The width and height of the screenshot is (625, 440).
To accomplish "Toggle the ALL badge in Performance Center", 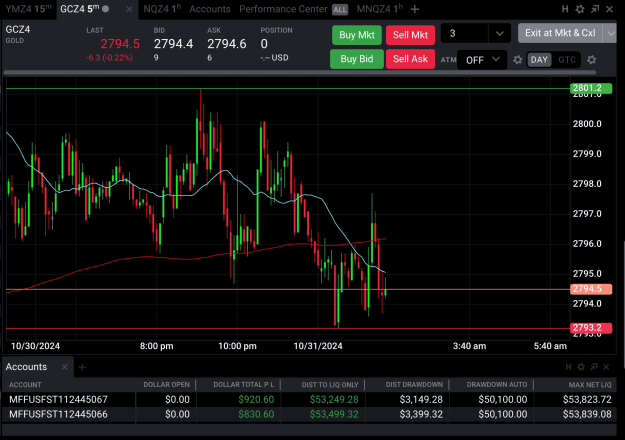I will tap(340, 10).
